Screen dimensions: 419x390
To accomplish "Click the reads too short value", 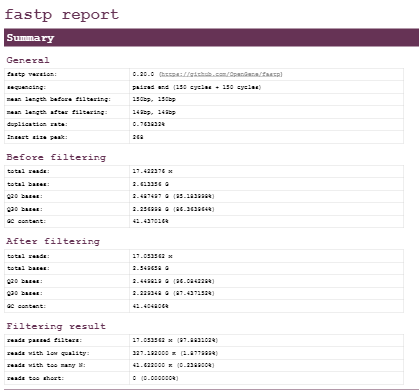I will [x=155, y=378].
